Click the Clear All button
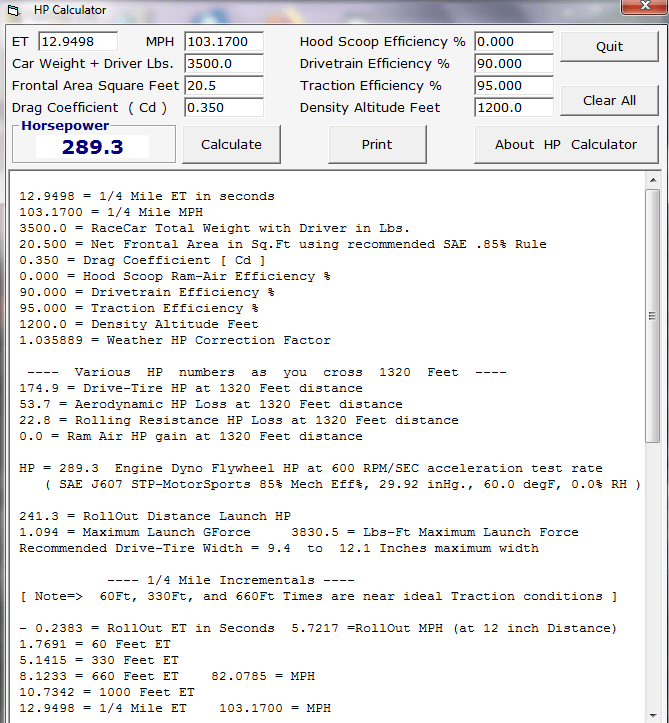The image size is (669, 723). (609, 101)
